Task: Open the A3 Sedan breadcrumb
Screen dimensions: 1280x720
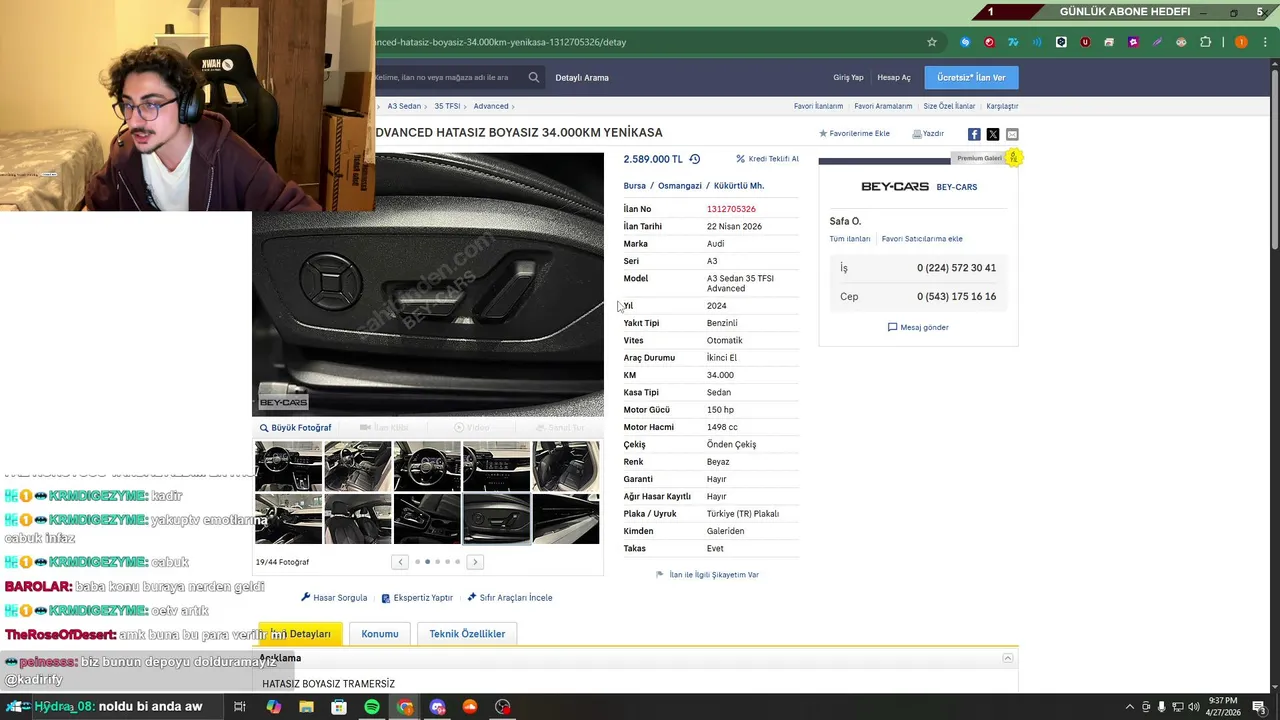Action: click(405, 106)
